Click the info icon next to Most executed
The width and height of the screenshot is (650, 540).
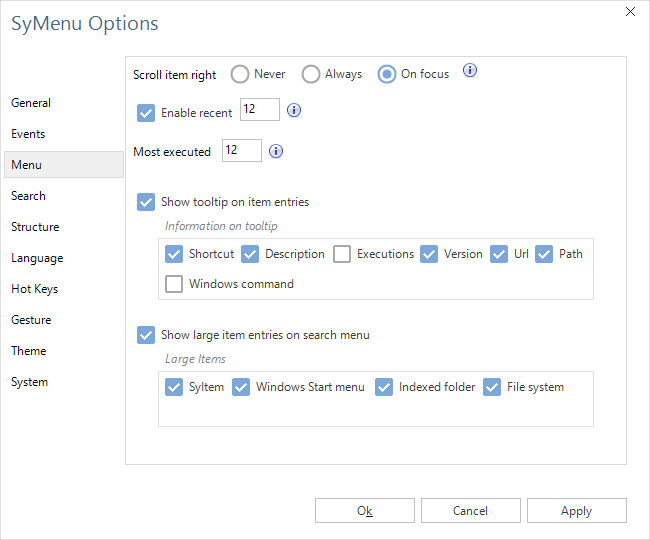[x=276, y=151]
